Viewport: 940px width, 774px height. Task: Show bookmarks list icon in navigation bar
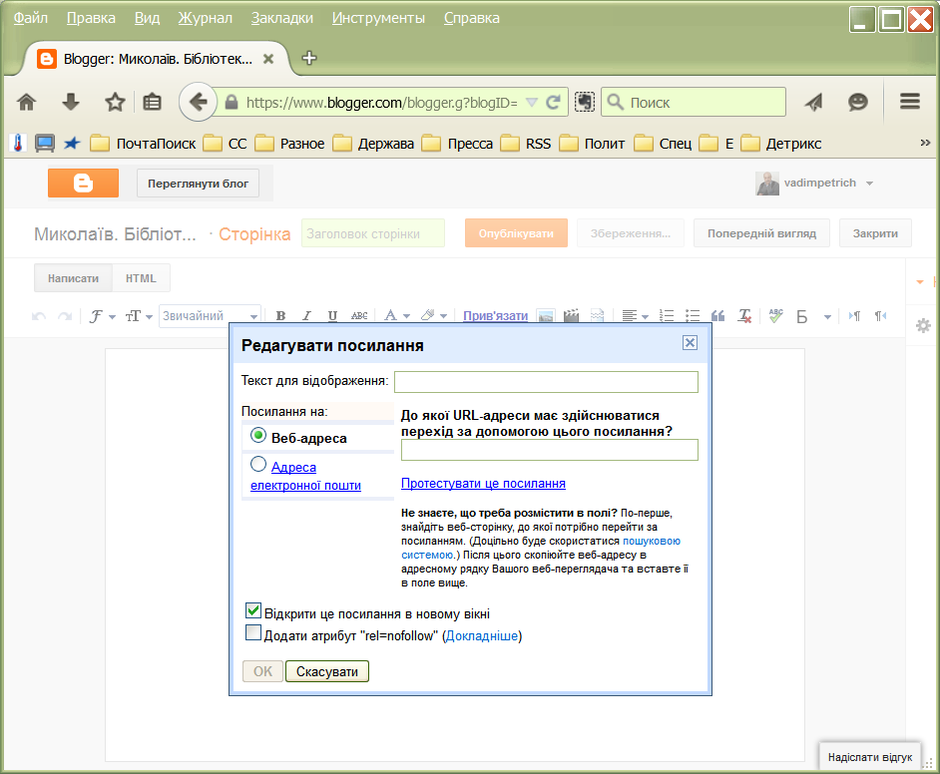[152, 103]
